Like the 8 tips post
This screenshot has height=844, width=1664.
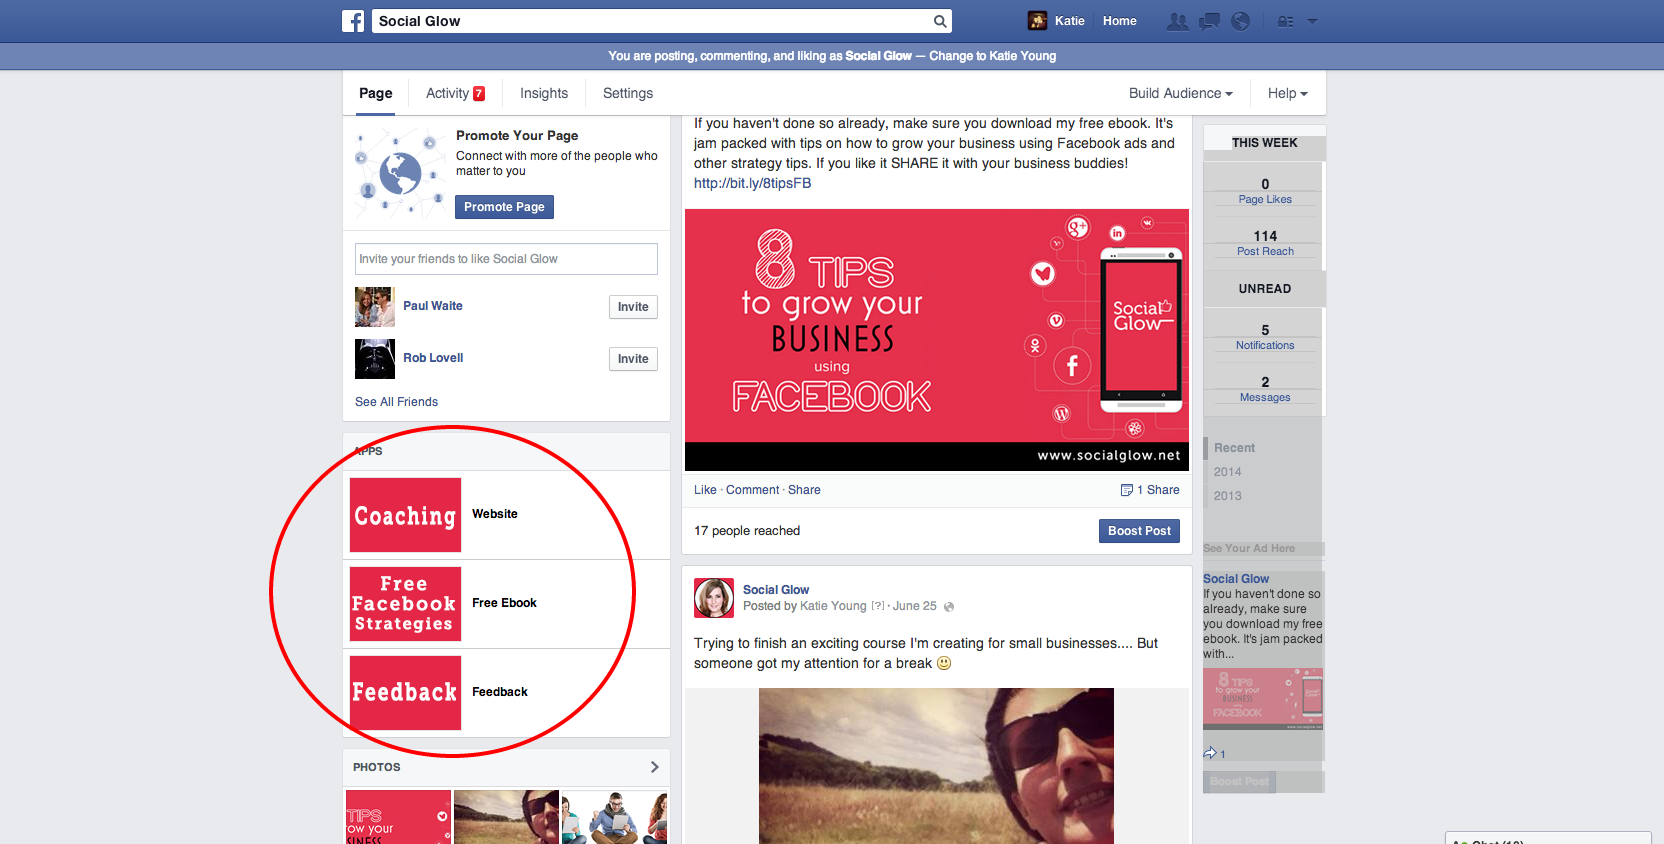tap(705, 490)
